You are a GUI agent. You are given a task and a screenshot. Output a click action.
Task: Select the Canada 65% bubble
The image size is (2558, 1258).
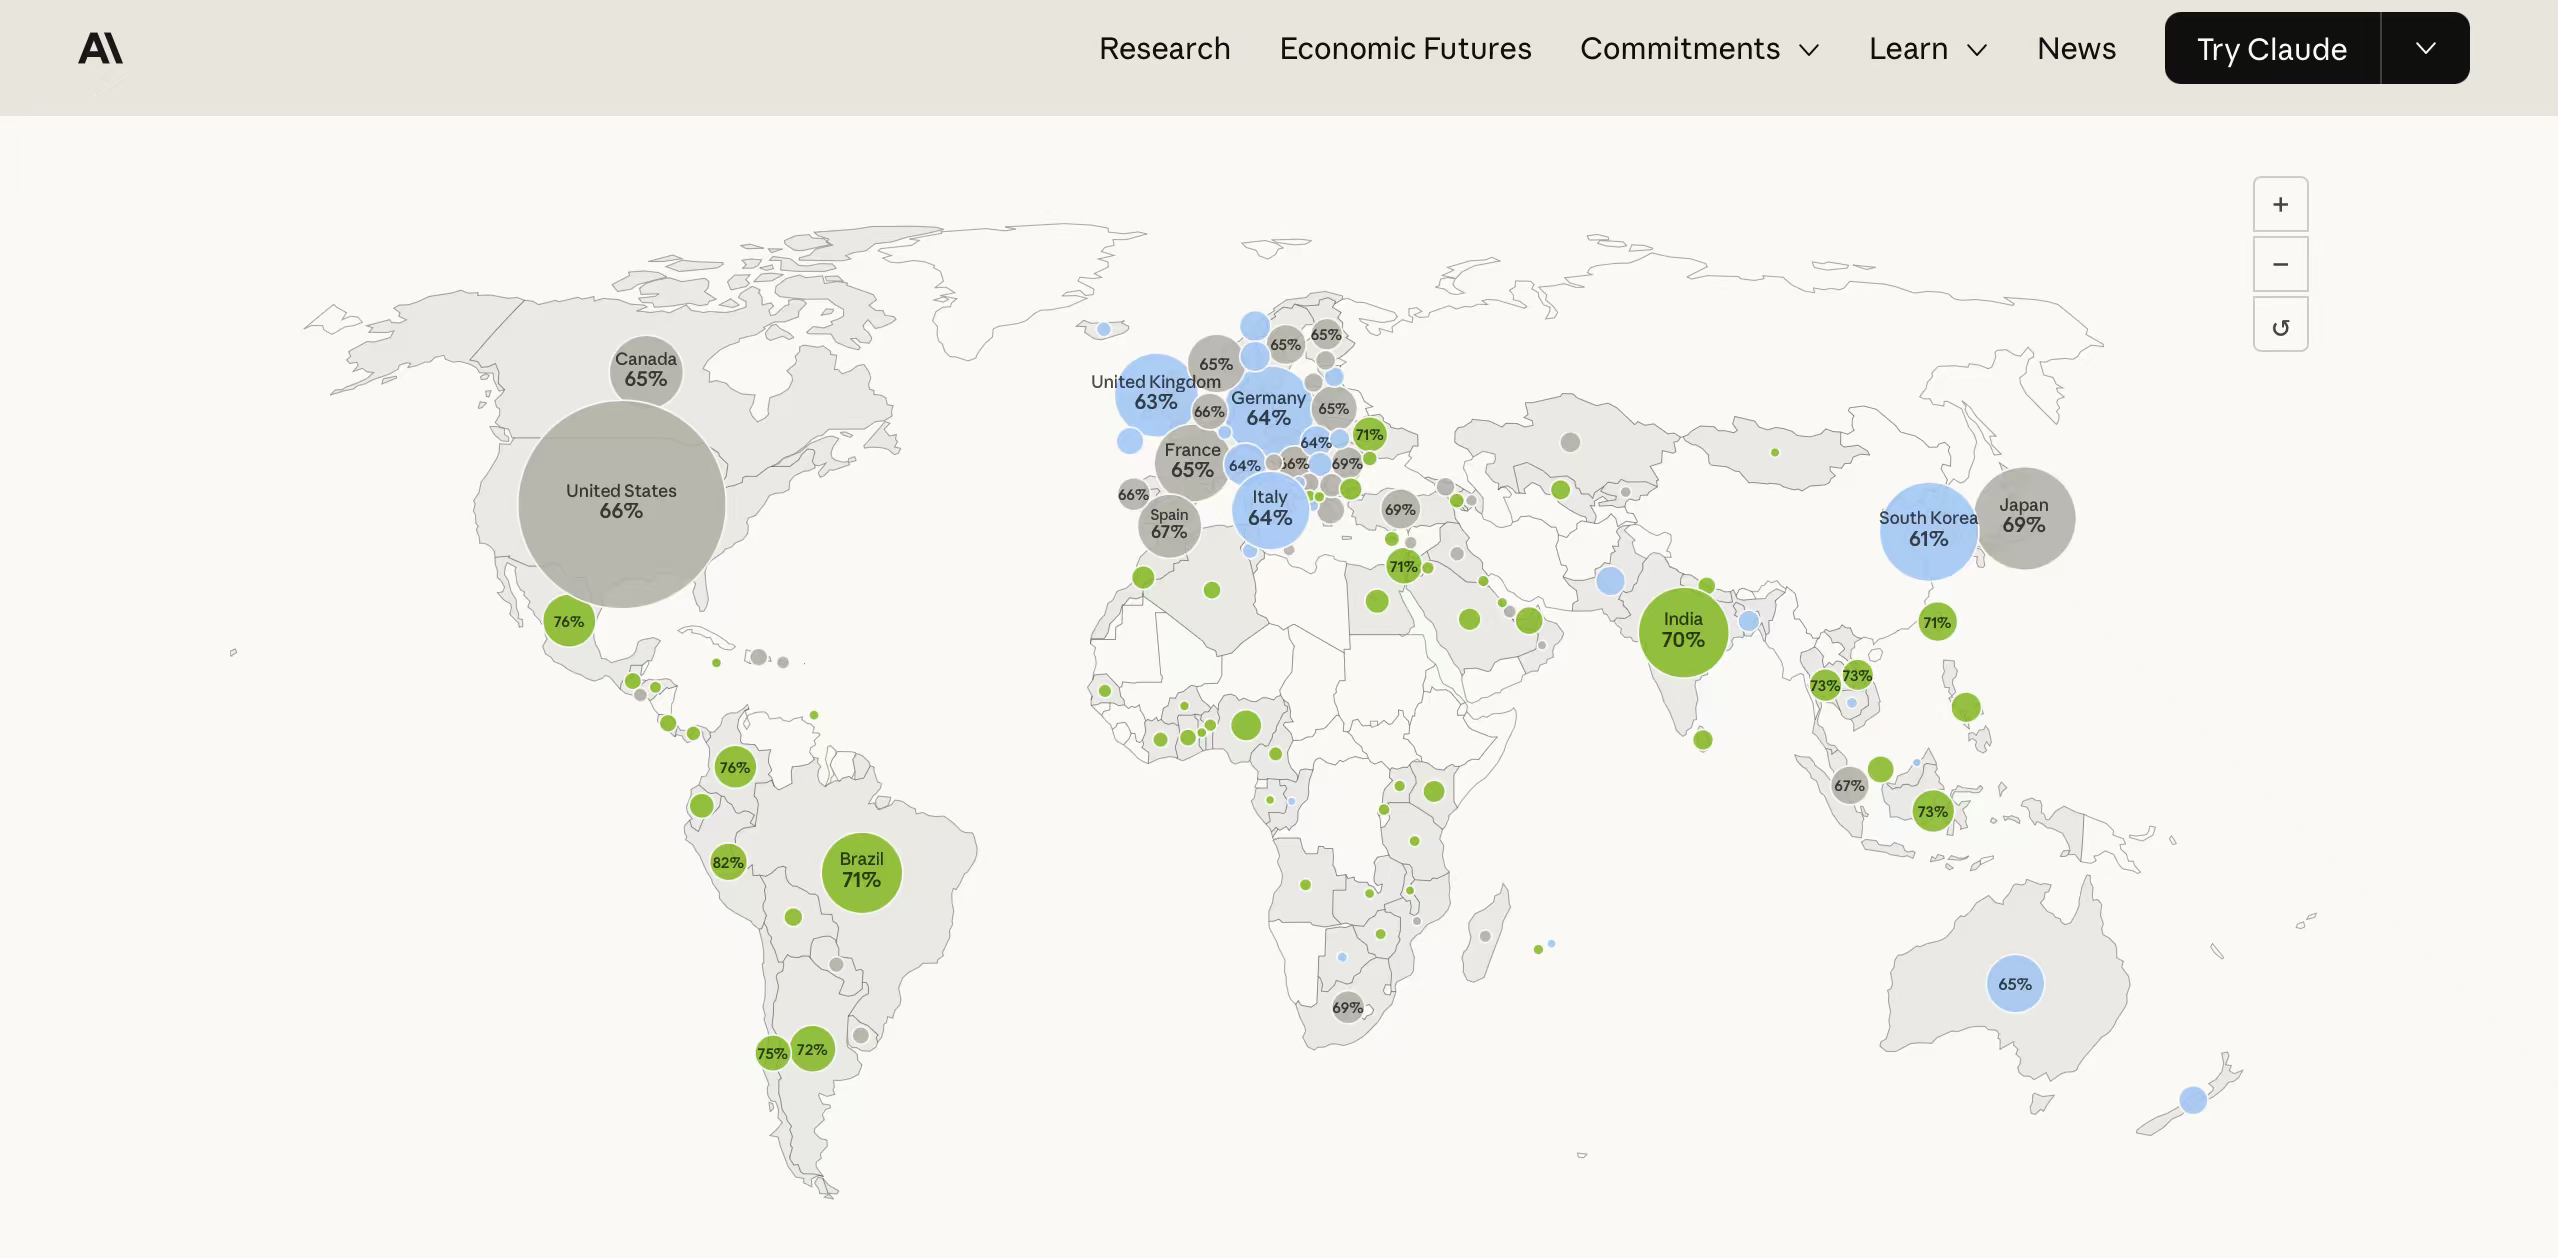click(x=645, y=370)
